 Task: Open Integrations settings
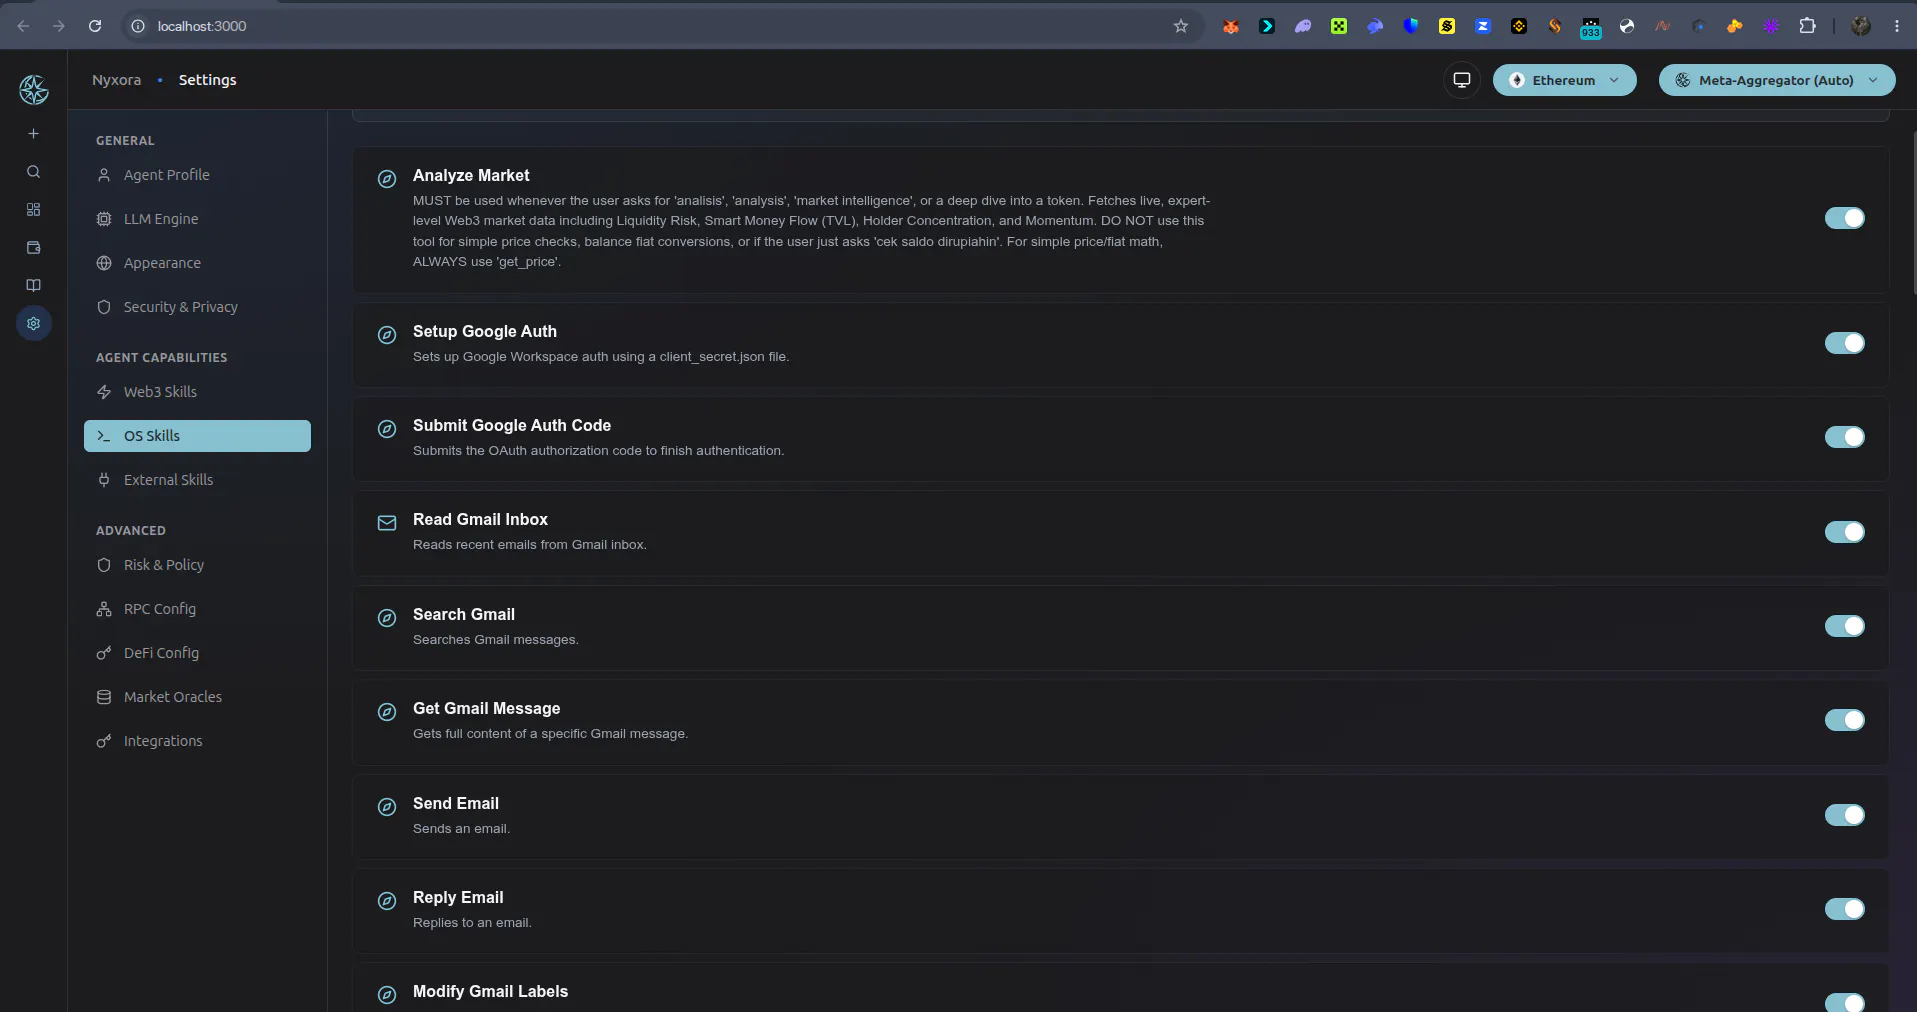click(x=197, y=741)
